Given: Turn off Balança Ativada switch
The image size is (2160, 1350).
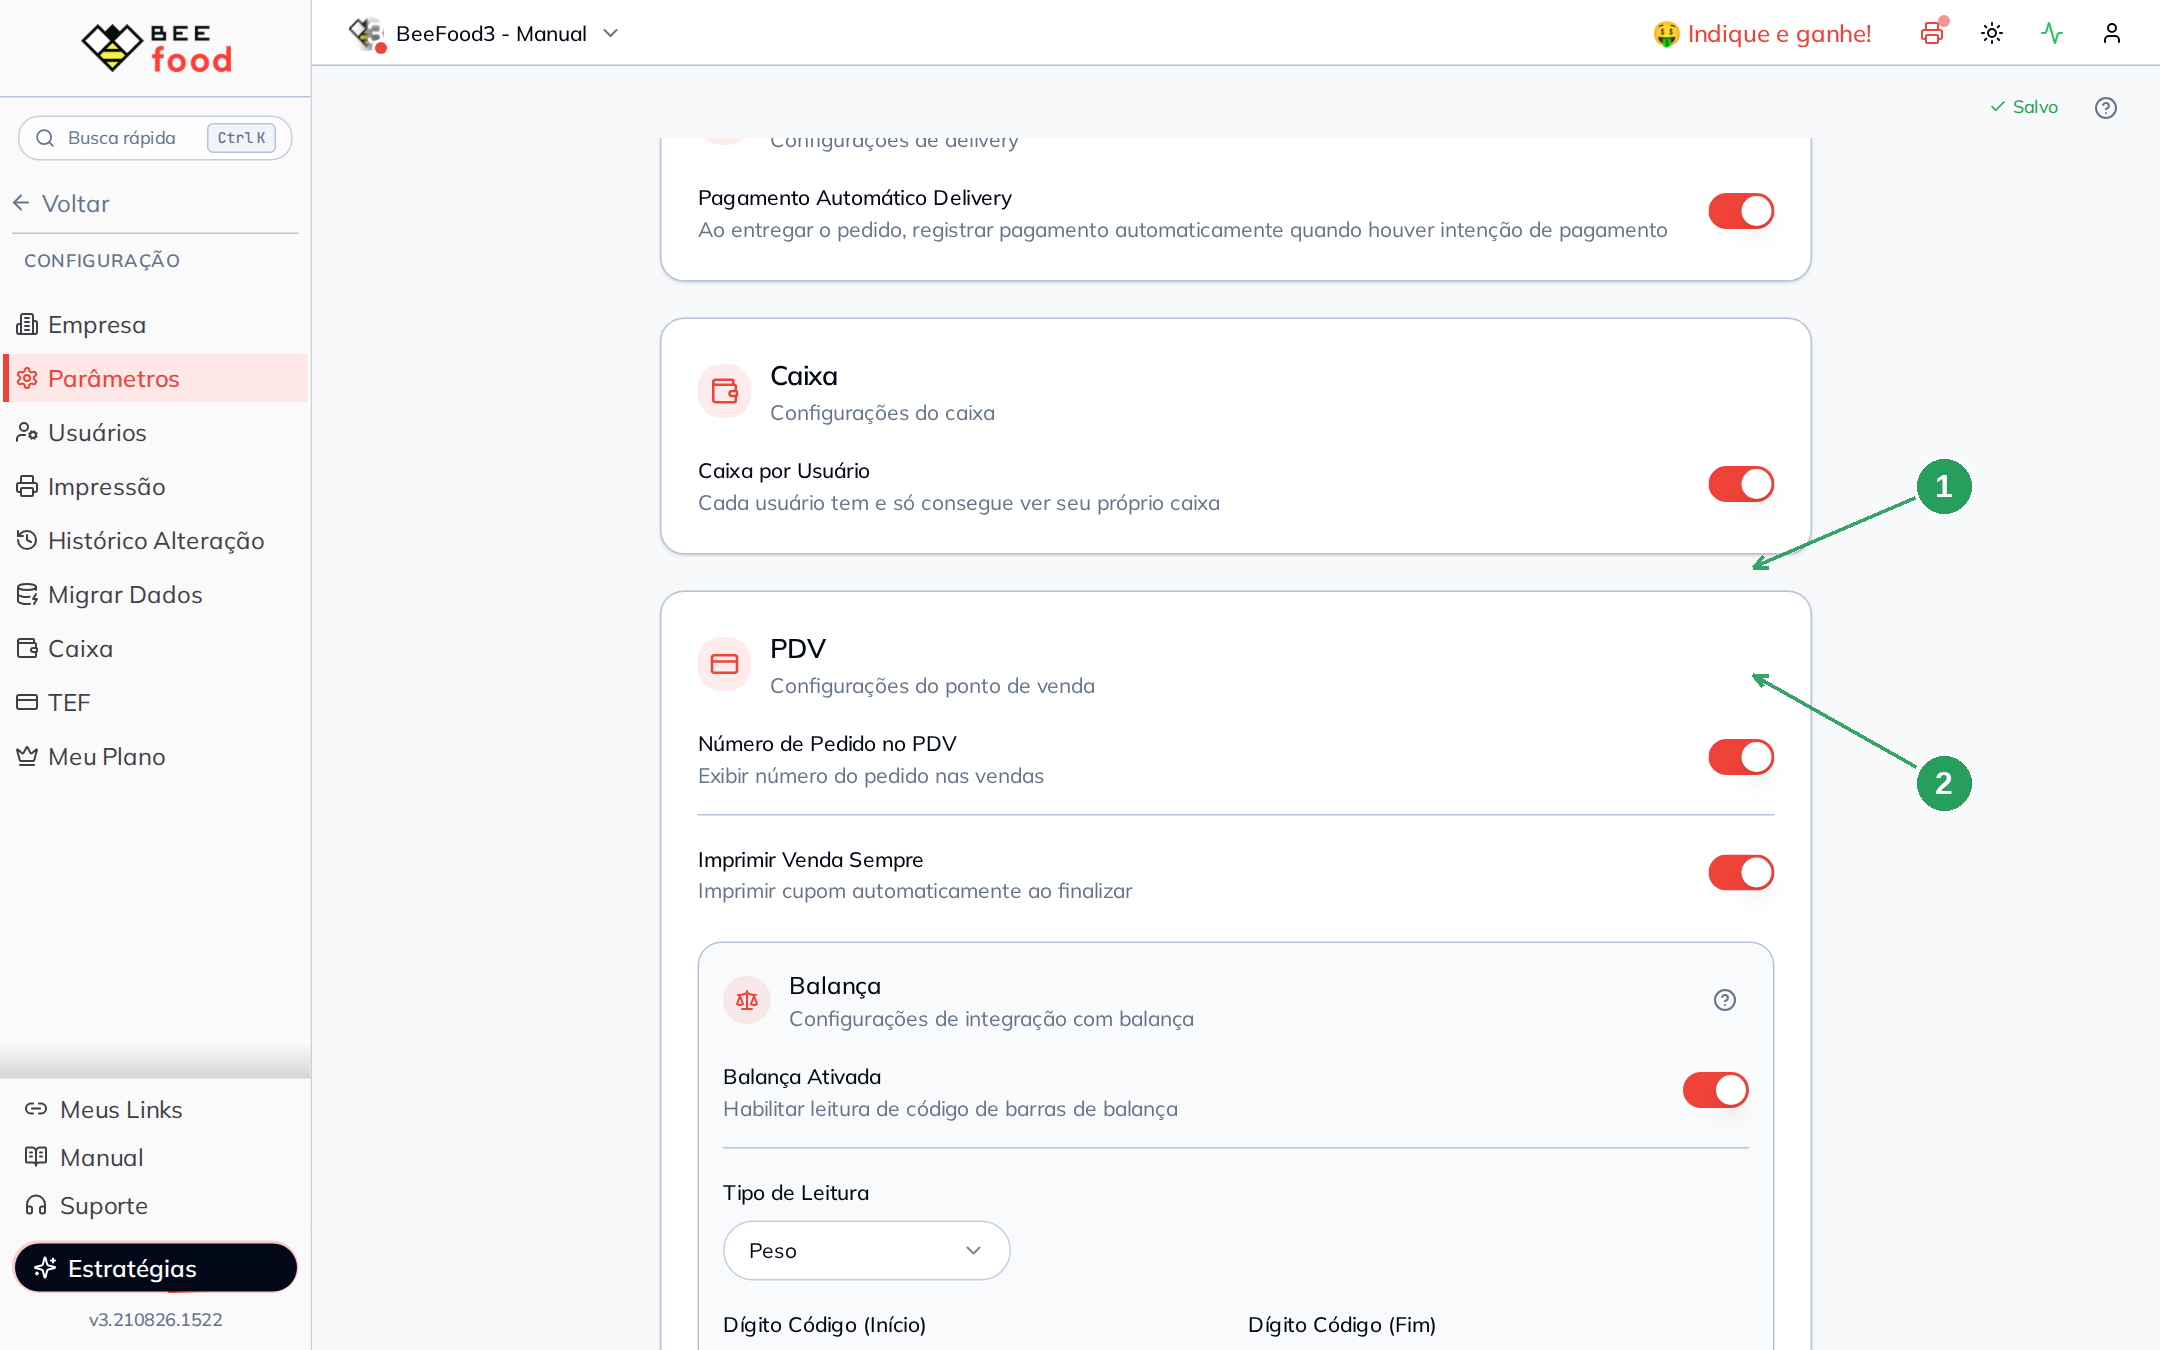Looking at the screenshot, I should coord(1716,1090).
